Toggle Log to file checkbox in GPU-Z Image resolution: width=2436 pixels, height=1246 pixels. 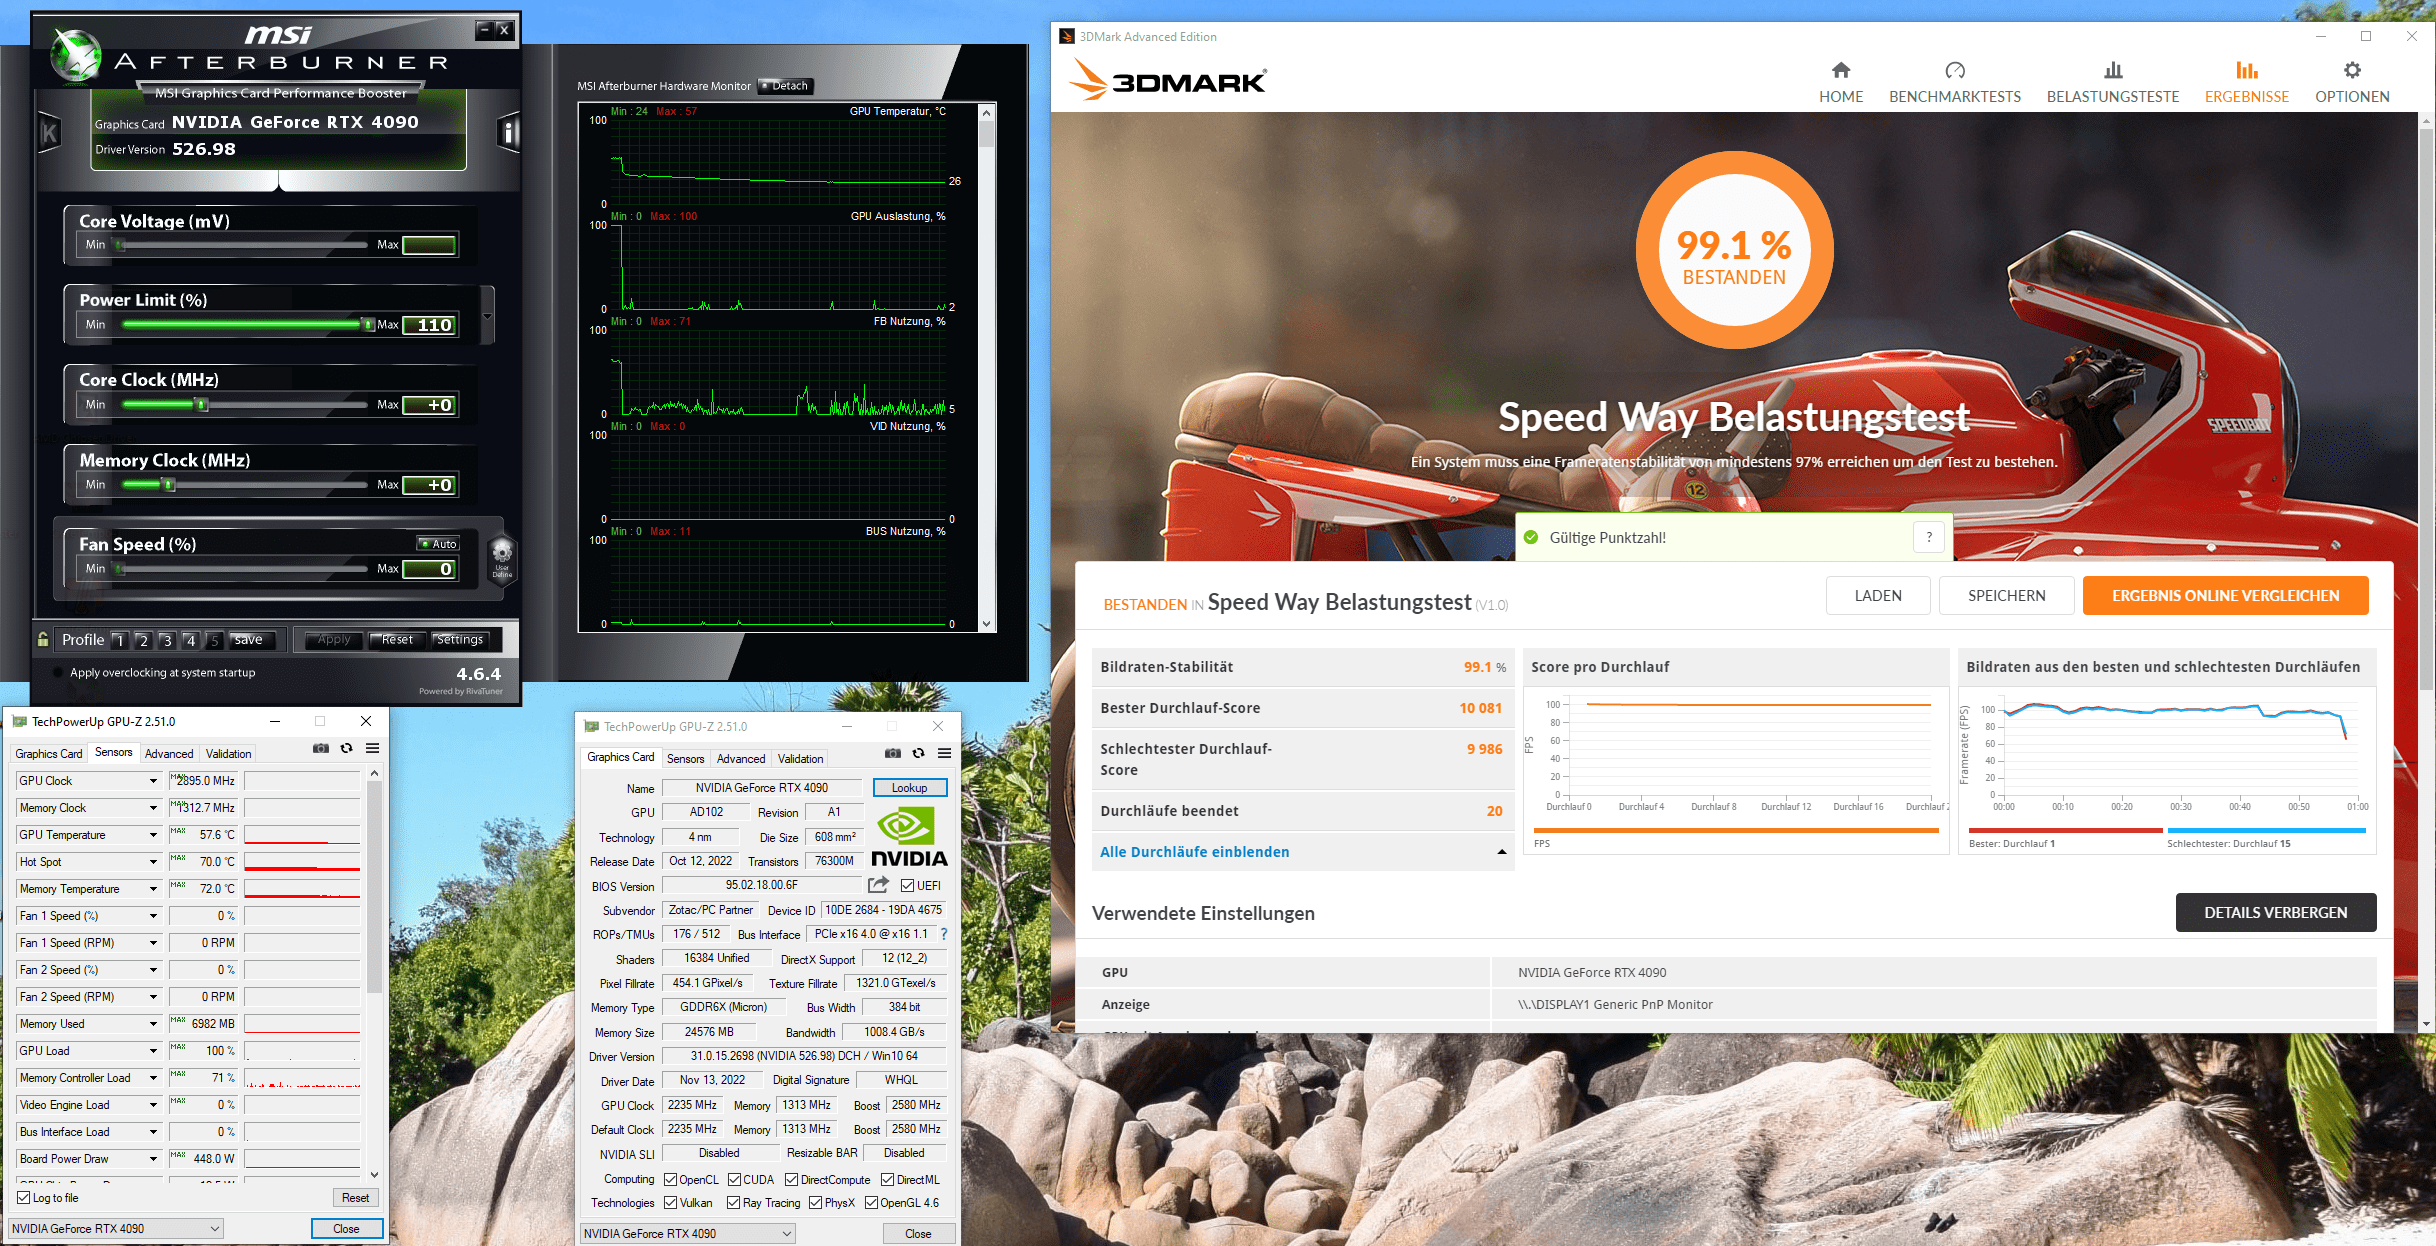(24, 1197)
